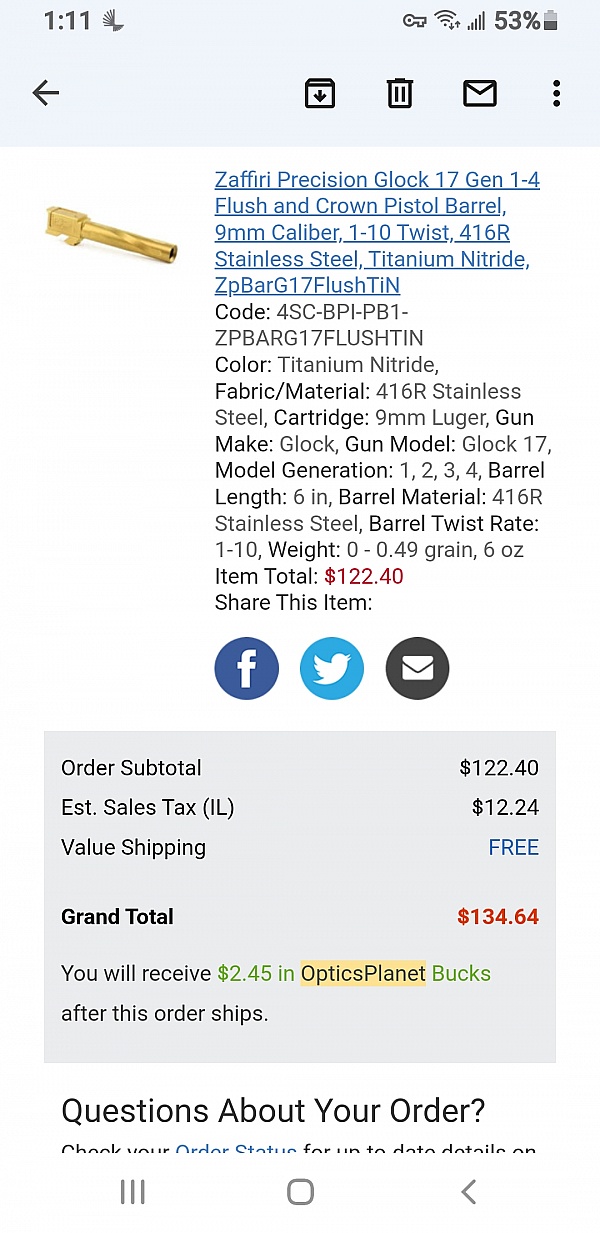Tap the gold barrel product thumbnail
This screenshot has width=600, height=1233.
pyautogui.click(x=112, y=232)
